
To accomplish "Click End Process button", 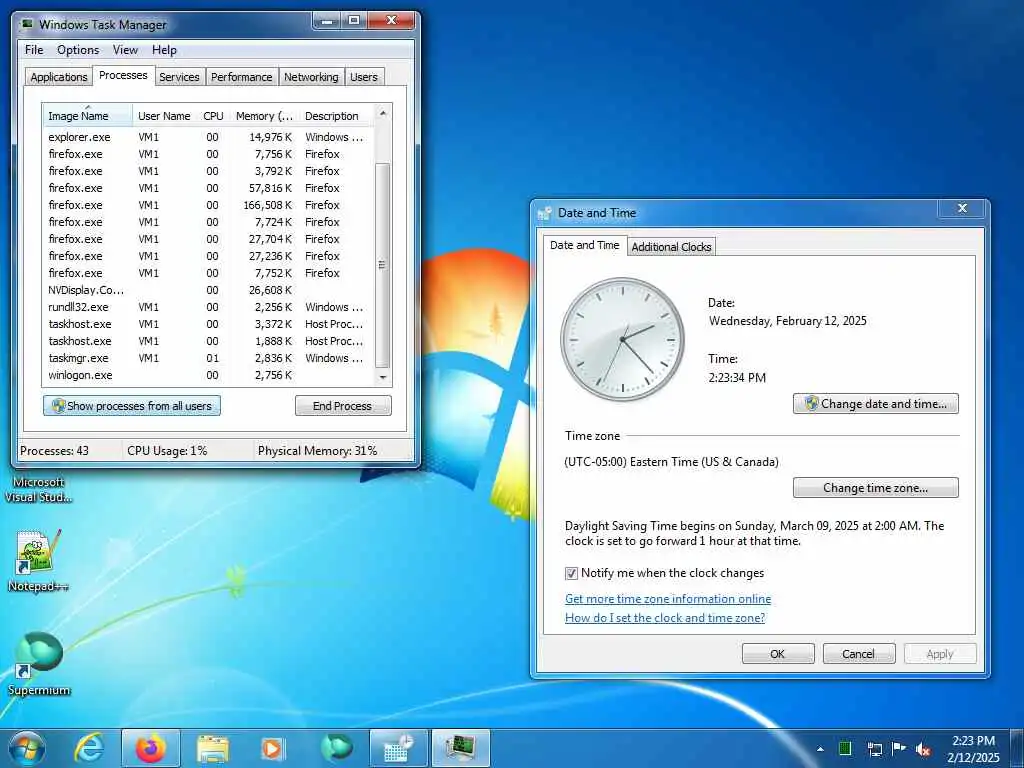I will tap(343, 406).
